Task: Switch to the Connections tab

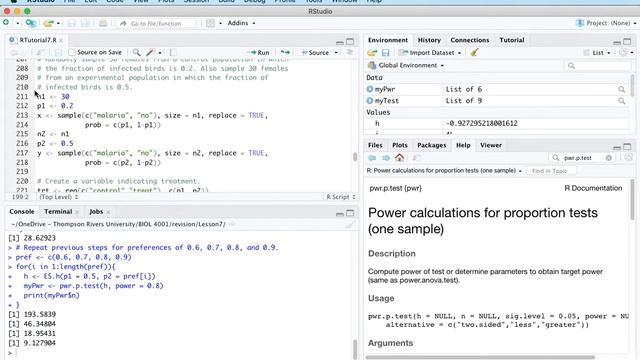Action: pos(469,40)
